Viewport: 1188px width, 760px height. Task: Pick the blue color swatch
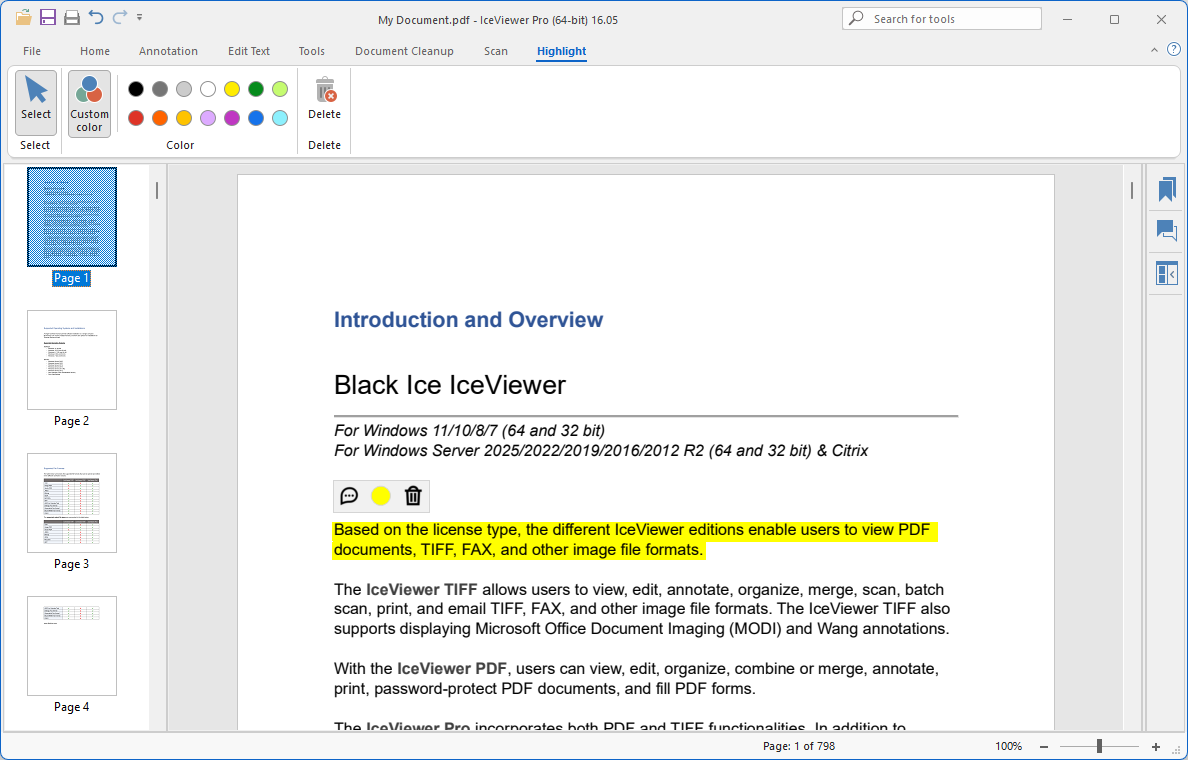click(256, 118)
